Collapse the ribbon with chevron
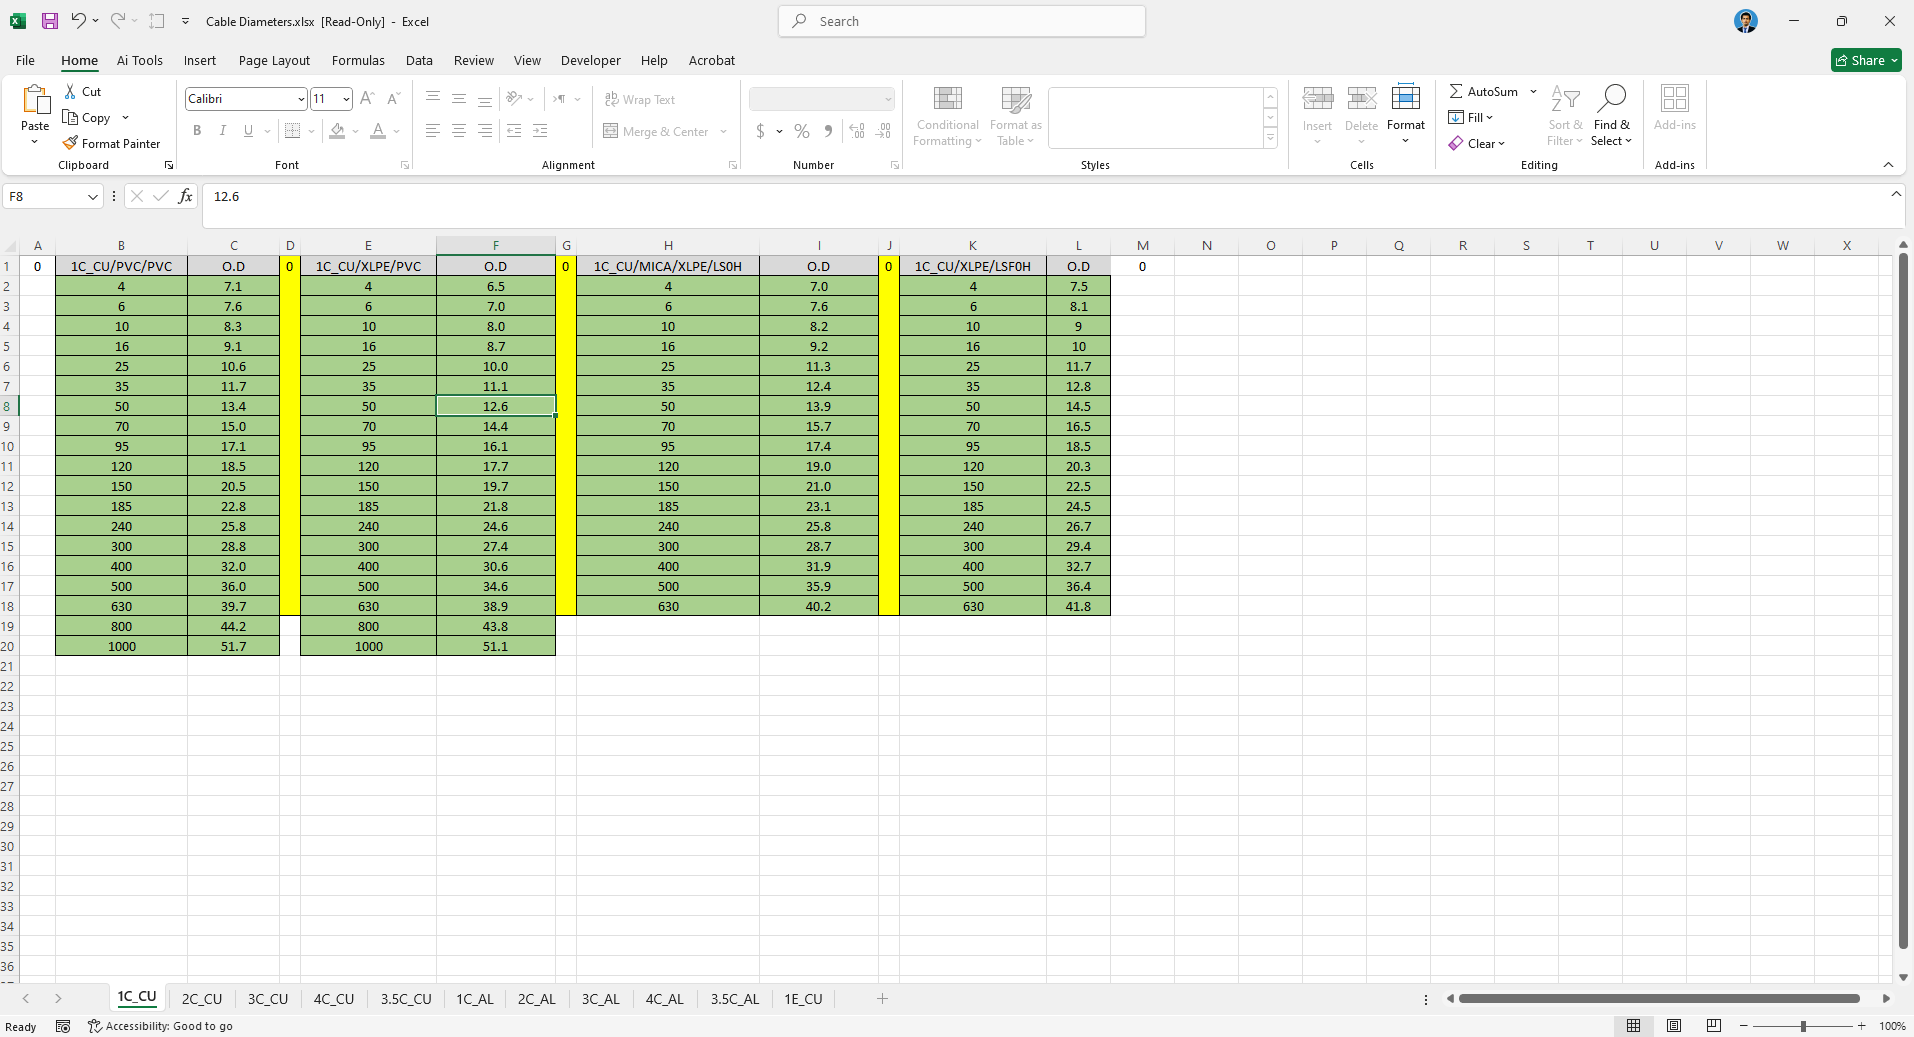1914x1037 pixels. pos(1888,165)
